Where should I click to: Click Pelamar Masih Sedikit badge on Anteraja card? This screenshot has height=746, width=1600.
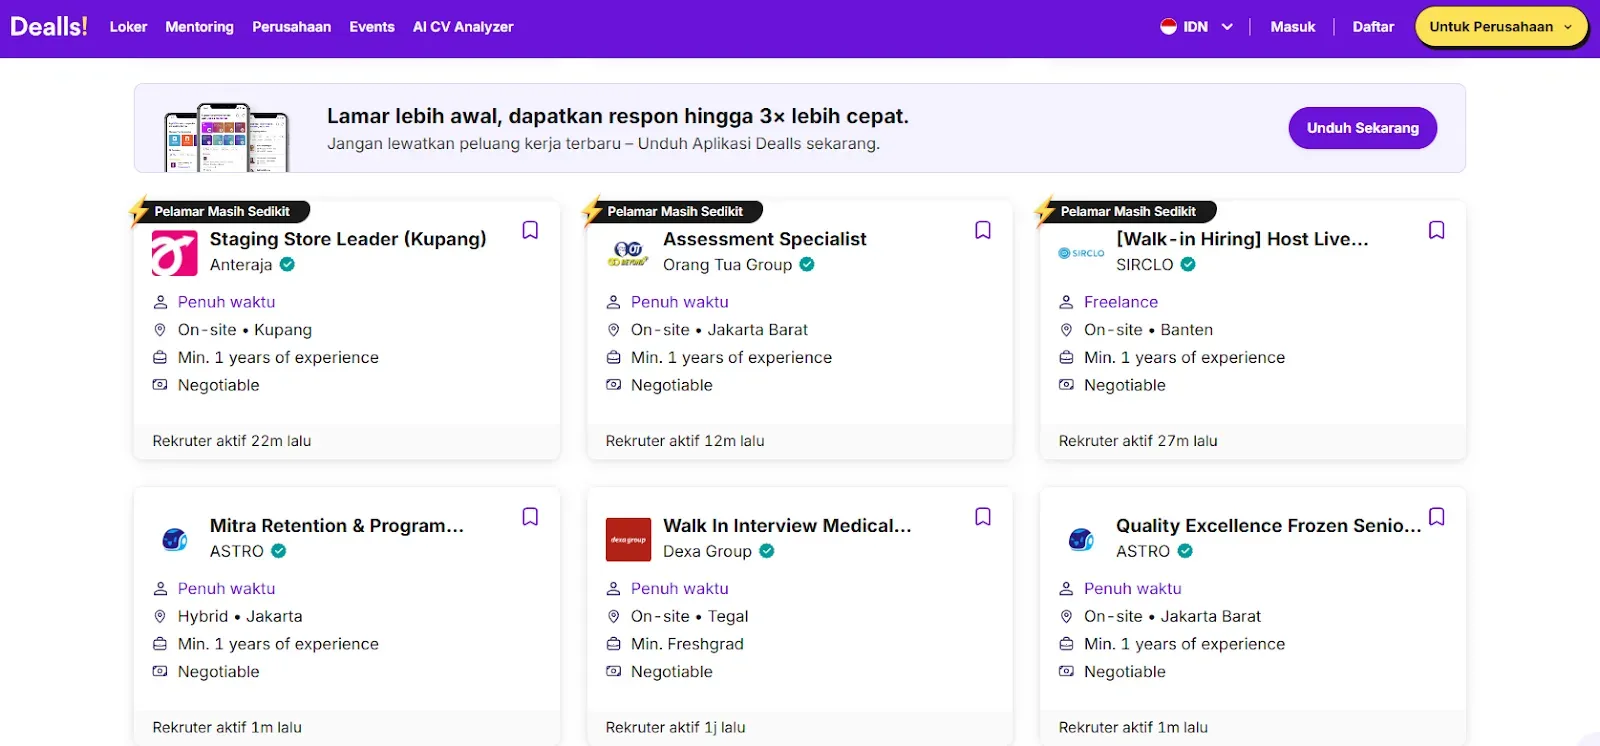[x=222, y=211]
